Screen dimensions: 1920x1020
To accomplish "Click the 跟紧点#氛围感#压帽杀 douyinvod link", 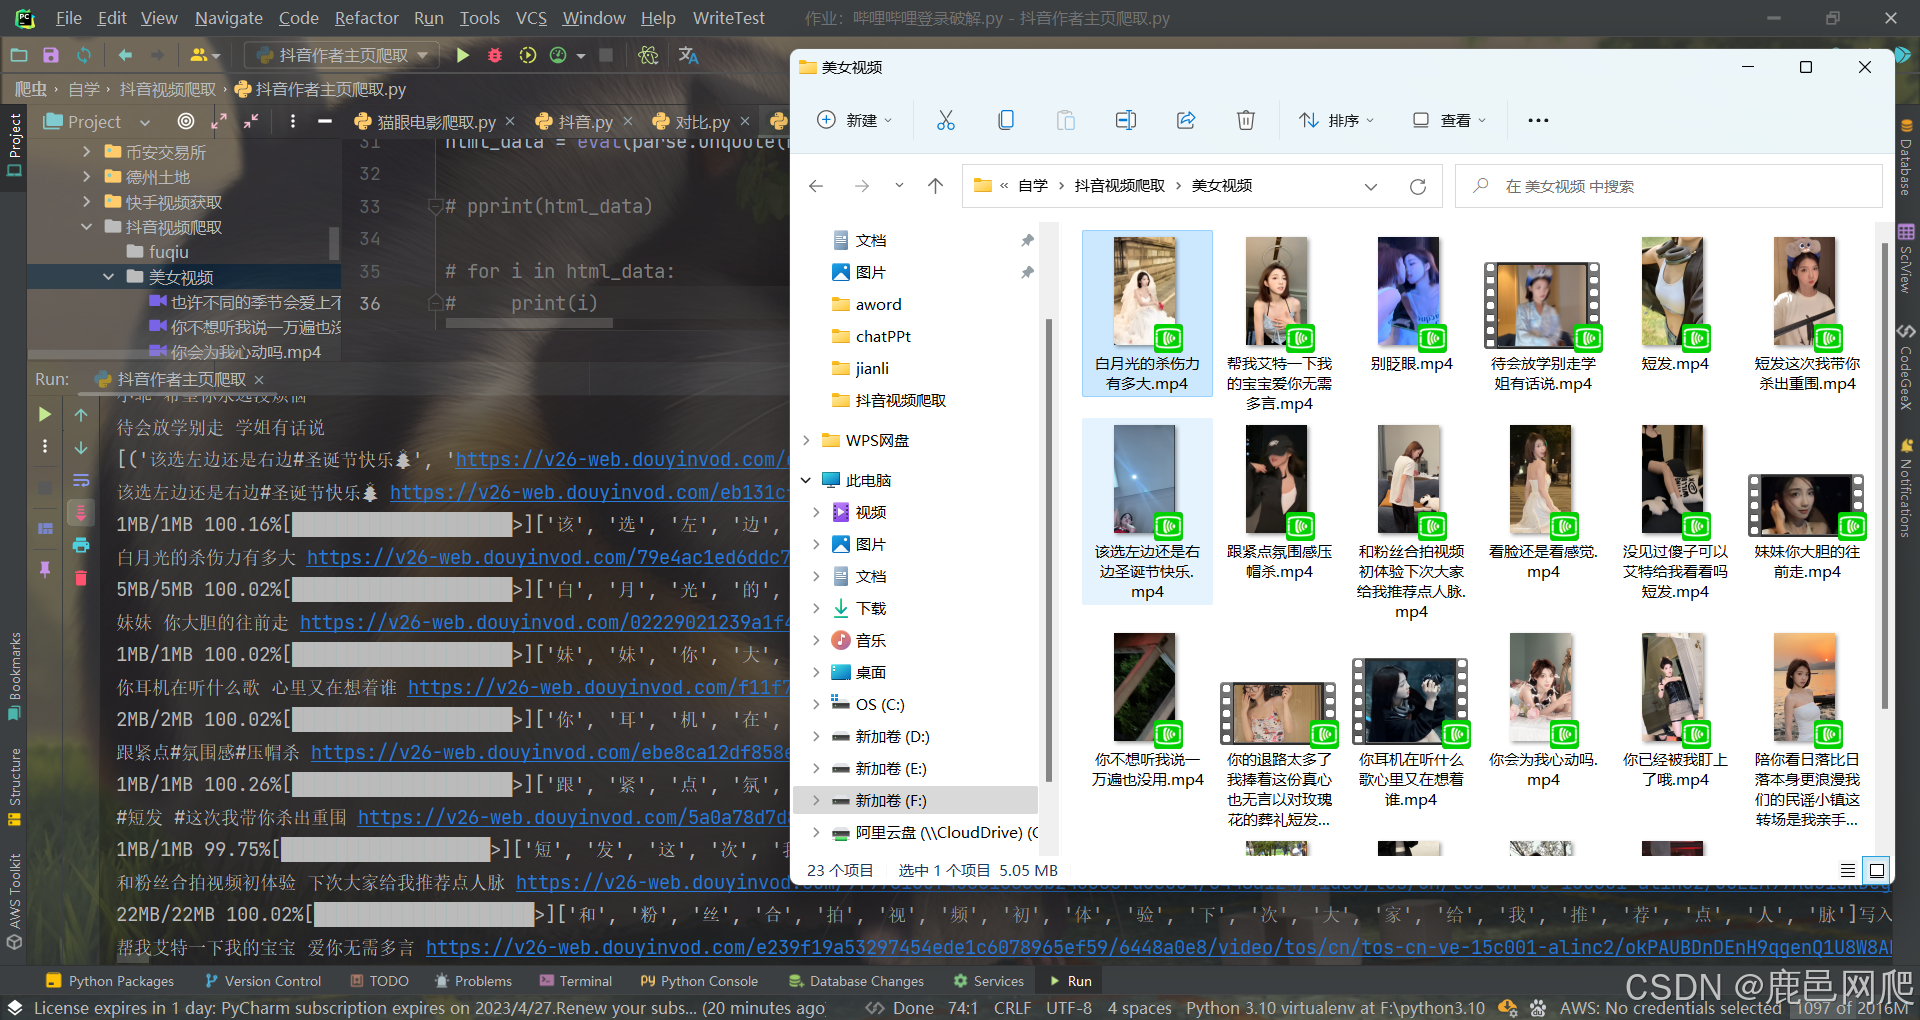I will [549, 752].
